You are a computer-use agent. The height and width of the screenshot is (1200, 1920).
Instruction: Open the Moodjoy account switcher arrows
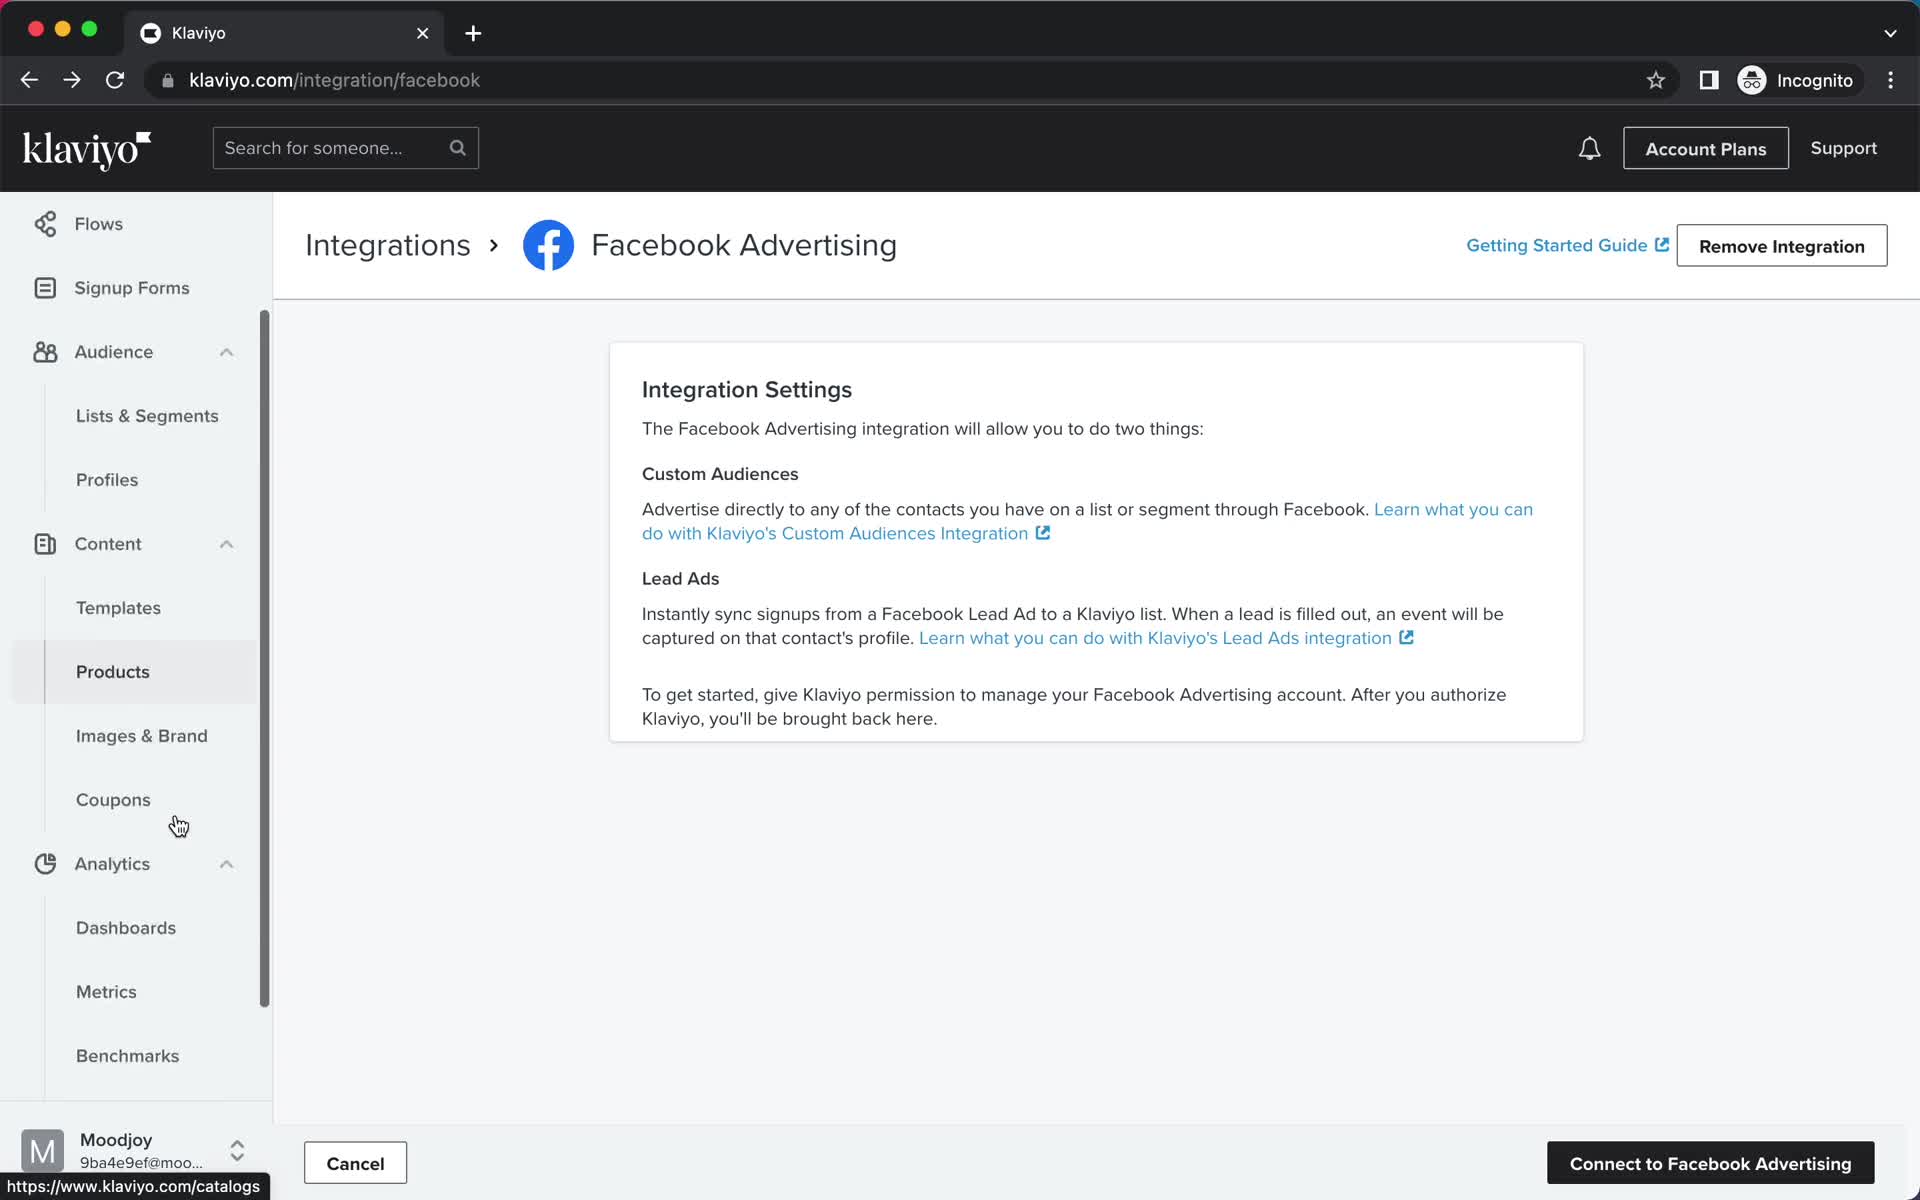(237, 1151)
